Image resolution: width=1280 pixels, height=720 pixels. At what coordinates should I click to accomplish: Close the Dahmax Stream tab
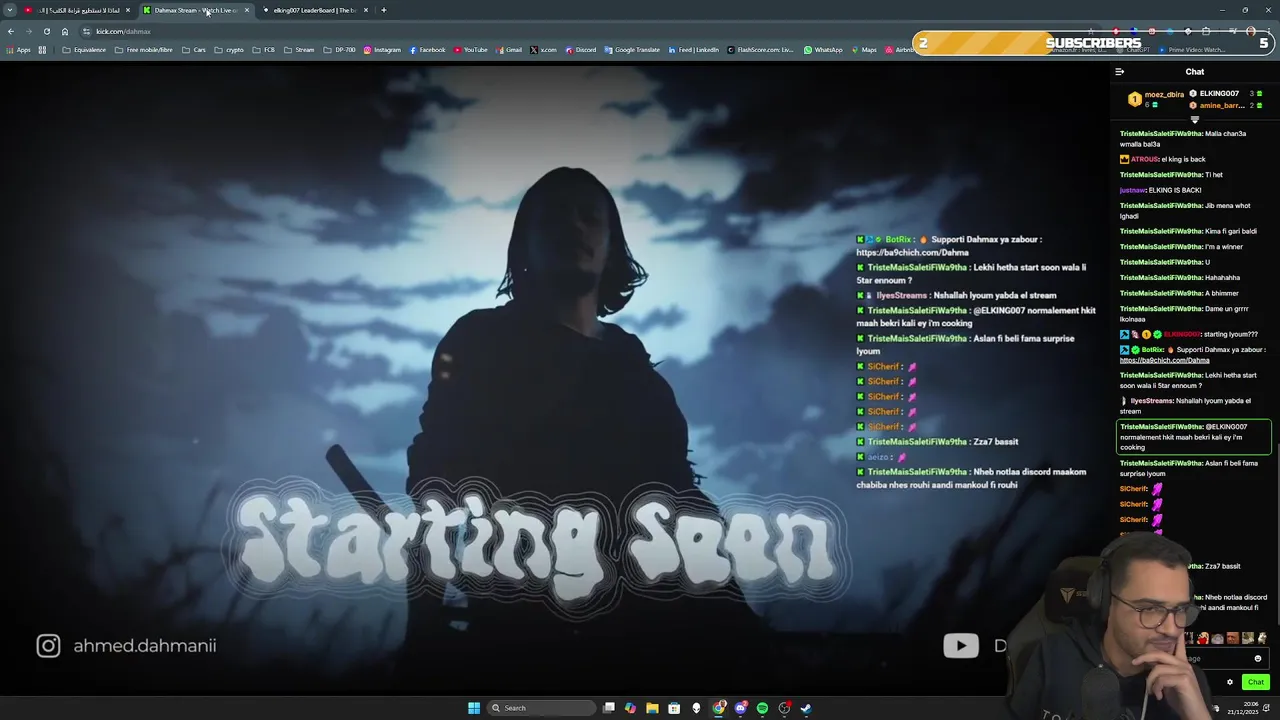247,10
